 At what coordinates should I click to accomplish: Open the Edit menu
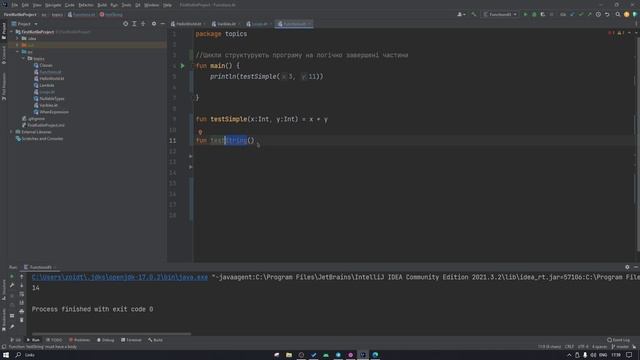[25, 5]
